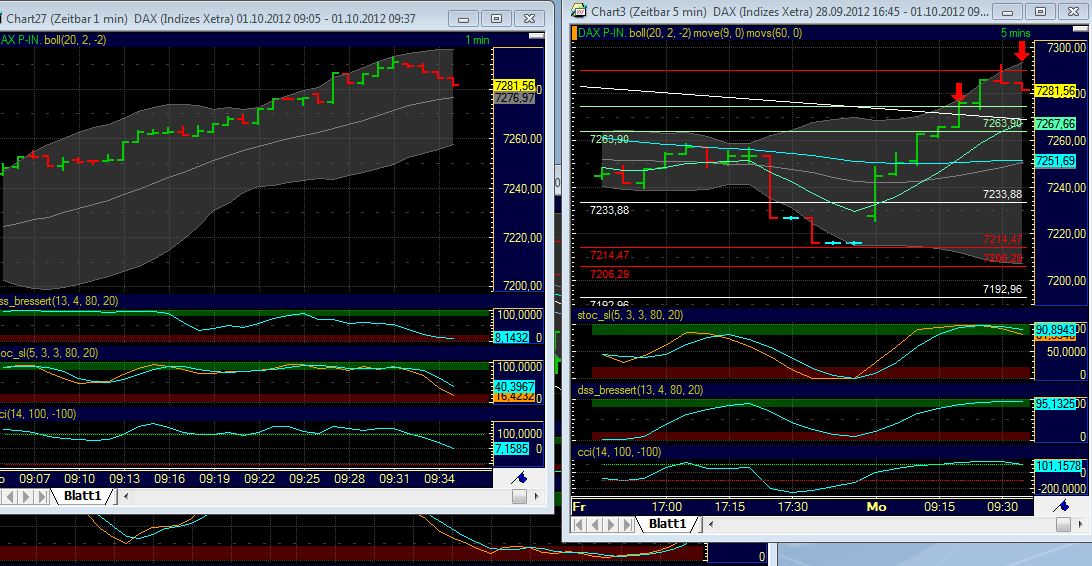
Task: Click small white bar at Chart27 header right
Action: (536, 36)
